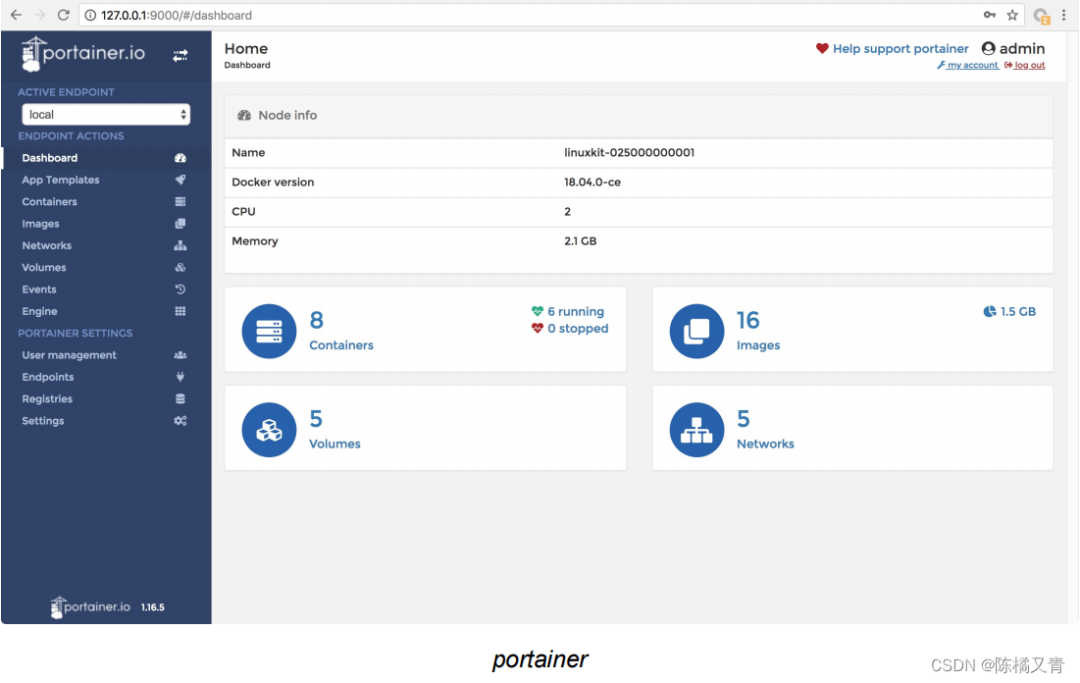
Task: Click the round Images icon
Action: [x=696, y=331]
